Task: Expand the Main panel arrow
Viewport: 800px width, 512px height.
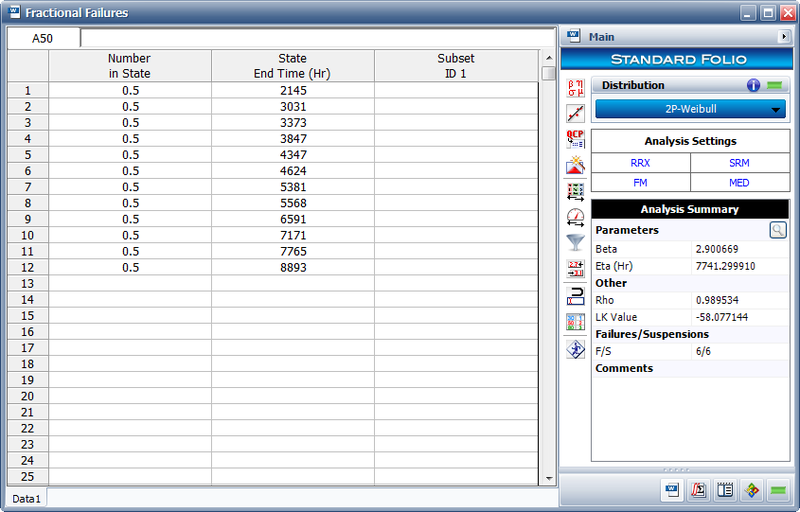Action: coord(783,37)
